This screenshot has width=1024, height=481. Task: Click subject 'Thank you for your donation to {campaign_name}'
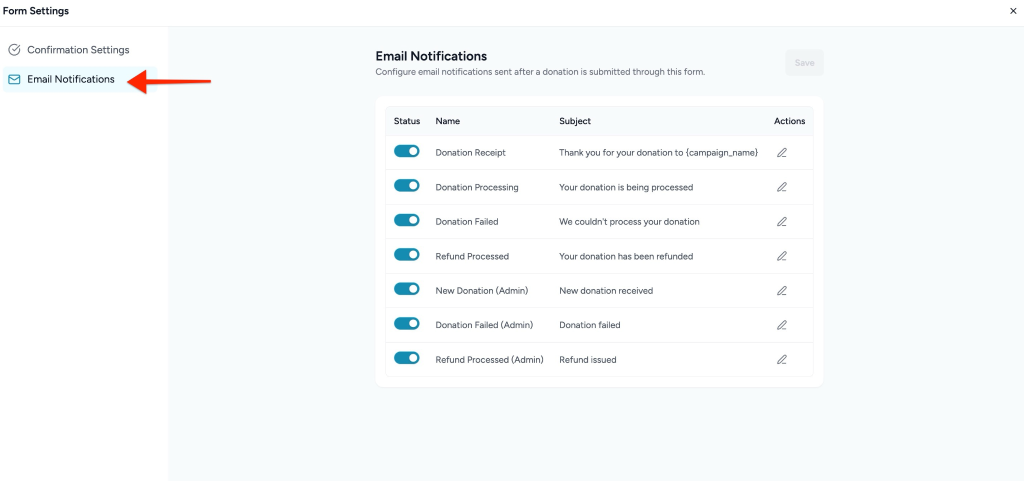[x=658, y=153]
